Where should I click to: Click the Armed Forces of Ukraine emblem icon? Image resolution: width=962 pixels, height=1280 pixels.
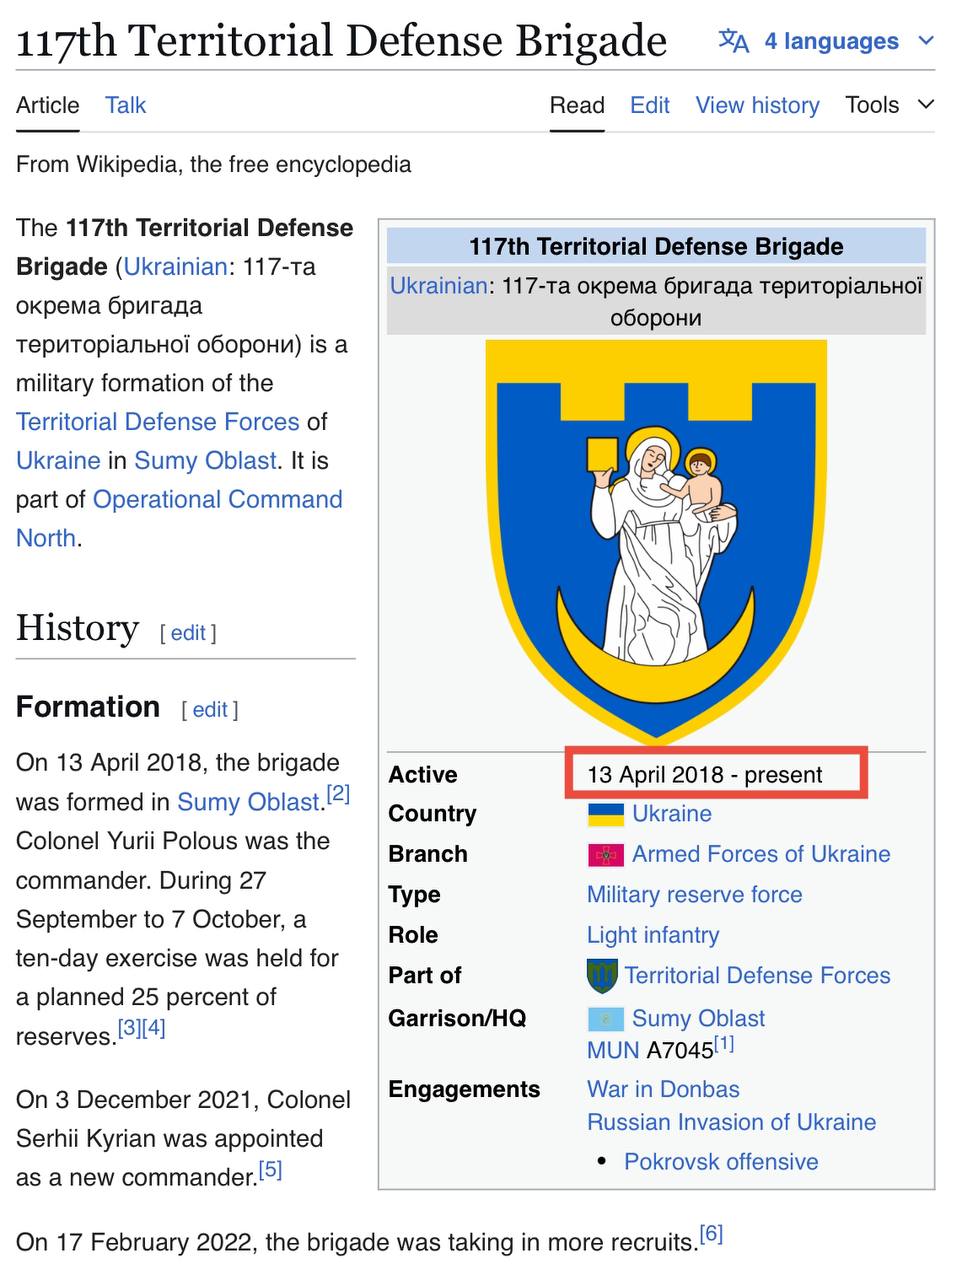(605, 855)
